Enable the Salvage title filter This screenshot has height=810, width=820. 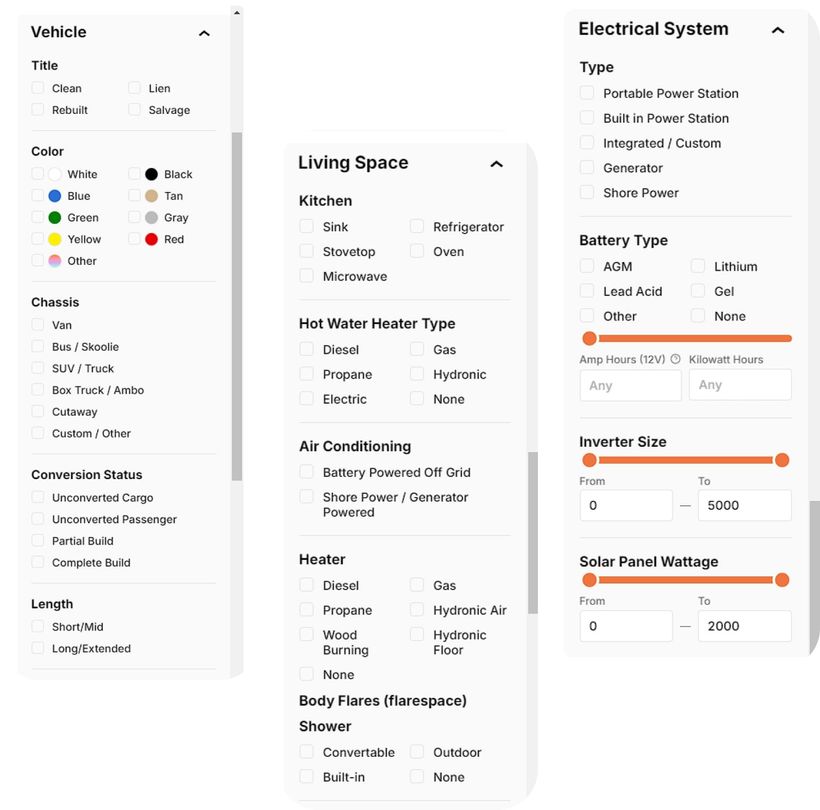tap(136, 110)
